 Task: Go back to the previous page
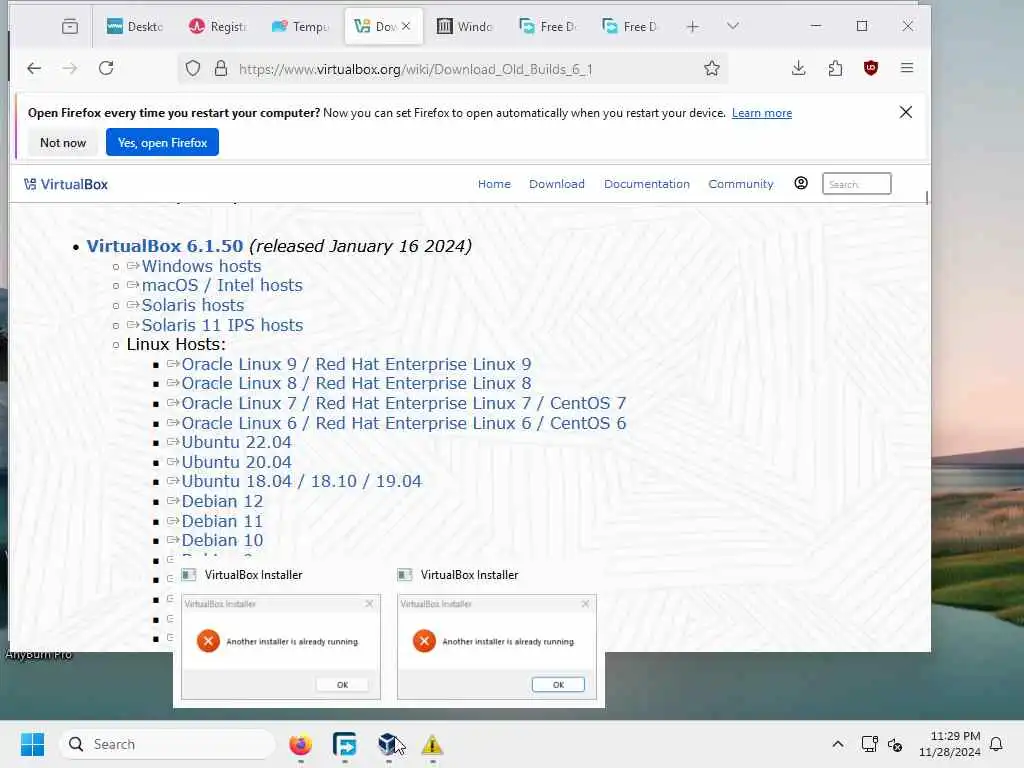point(34,68)
